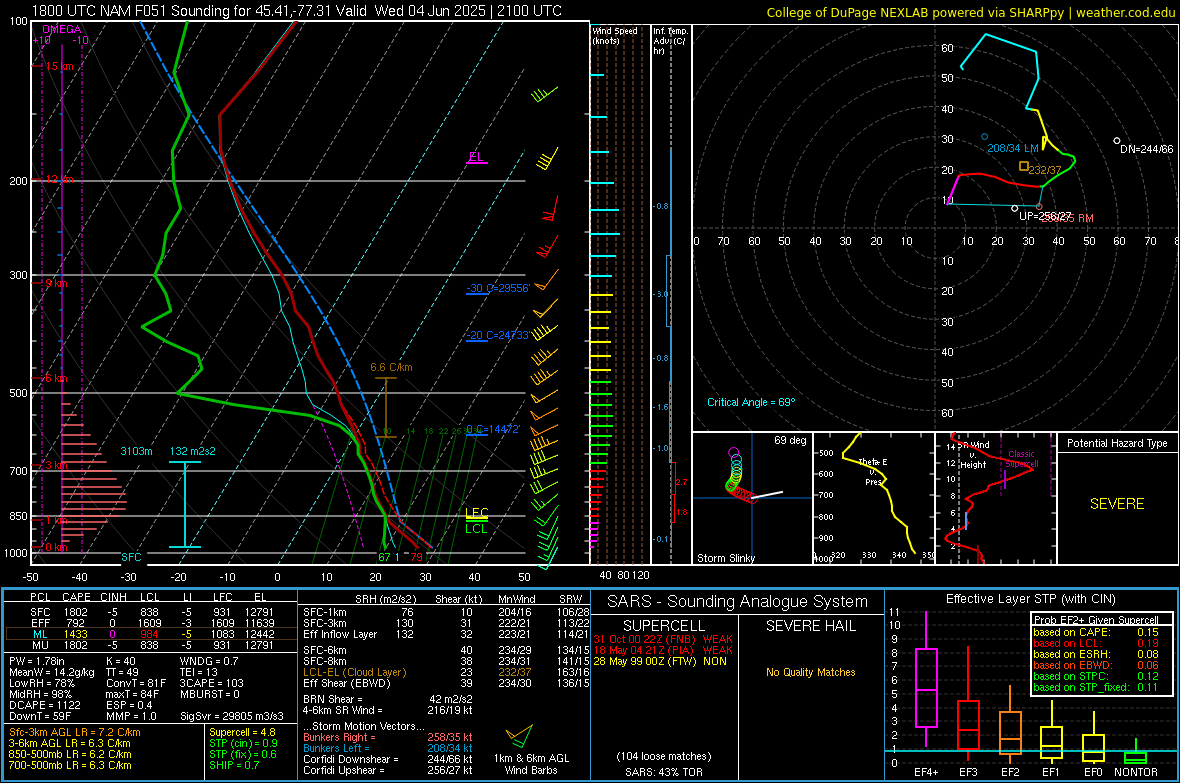This screenshot has width=1180, height=783.
Task: Click the LCL-EL (Cloud Layer) row label
Action: (x=354, y=672)
